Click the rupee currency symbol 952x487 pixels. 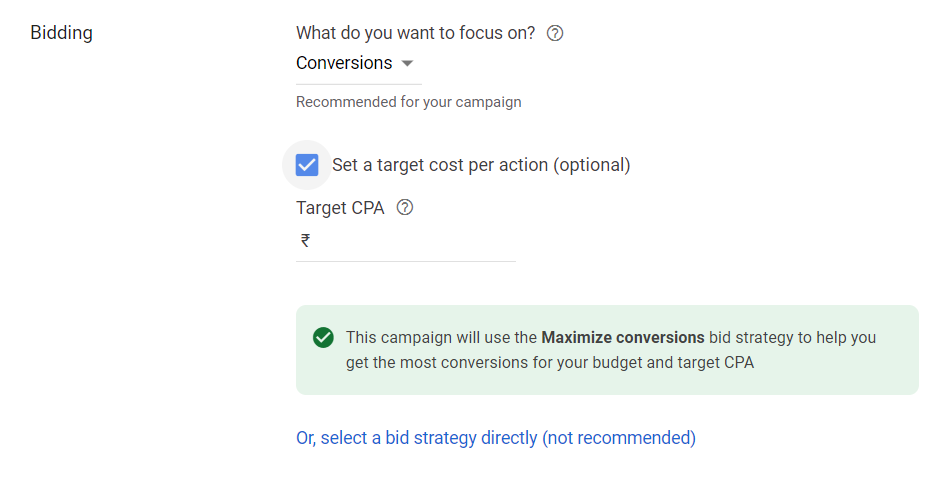click(x=305, y=240)
